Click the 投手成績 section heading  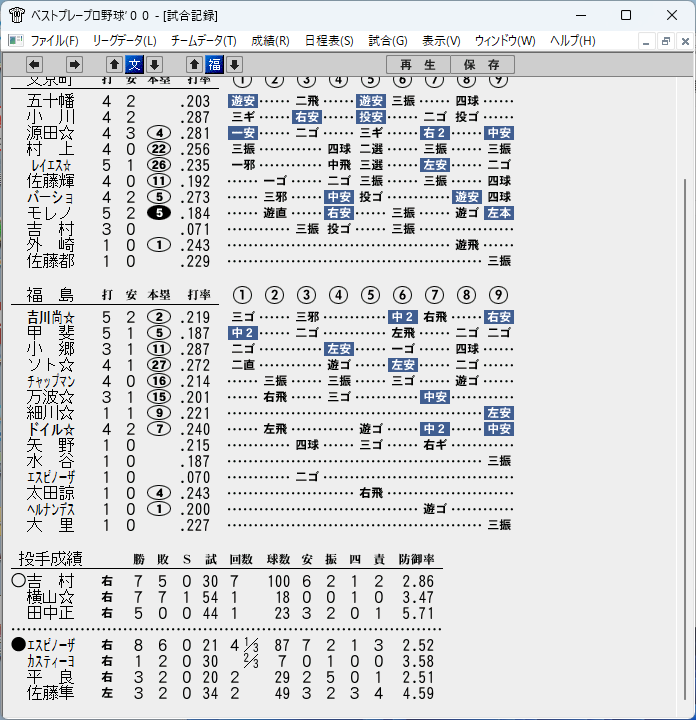tap(51, 559)
